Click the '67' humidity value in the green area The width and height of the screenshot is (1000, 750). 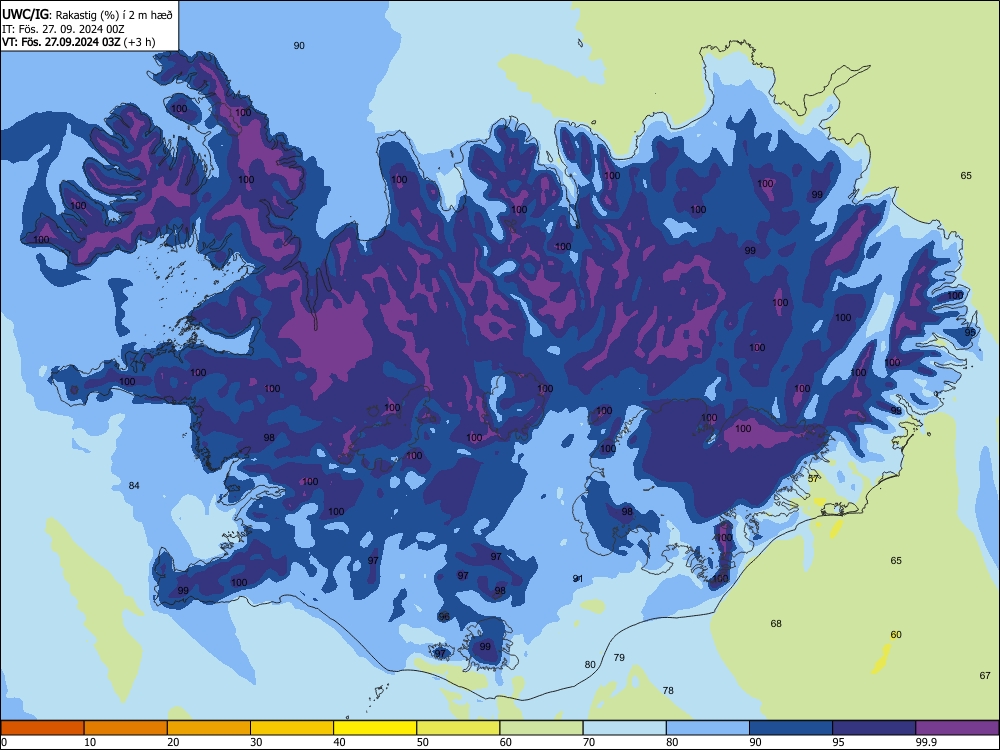985,675
